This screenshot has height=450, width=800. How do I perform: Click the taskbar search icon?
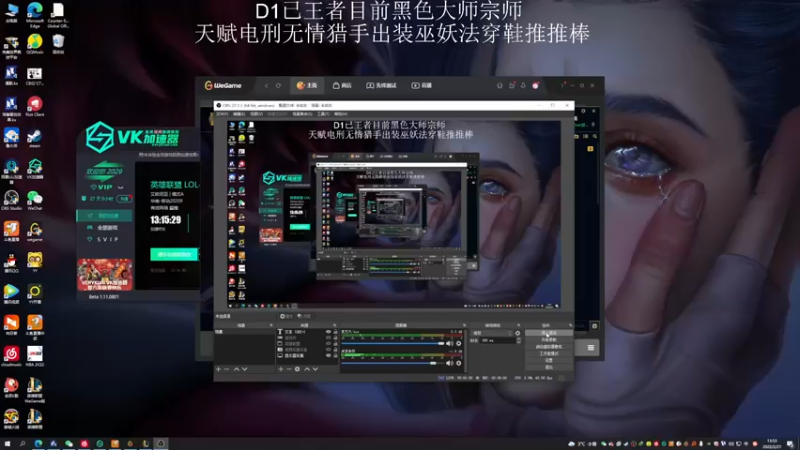tap(22, 444)
